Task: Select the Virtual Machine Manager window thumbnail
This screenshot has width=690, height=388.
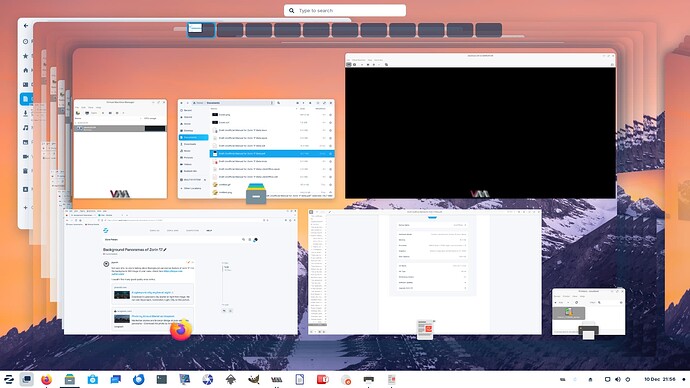Action: [x=120, y=149]
